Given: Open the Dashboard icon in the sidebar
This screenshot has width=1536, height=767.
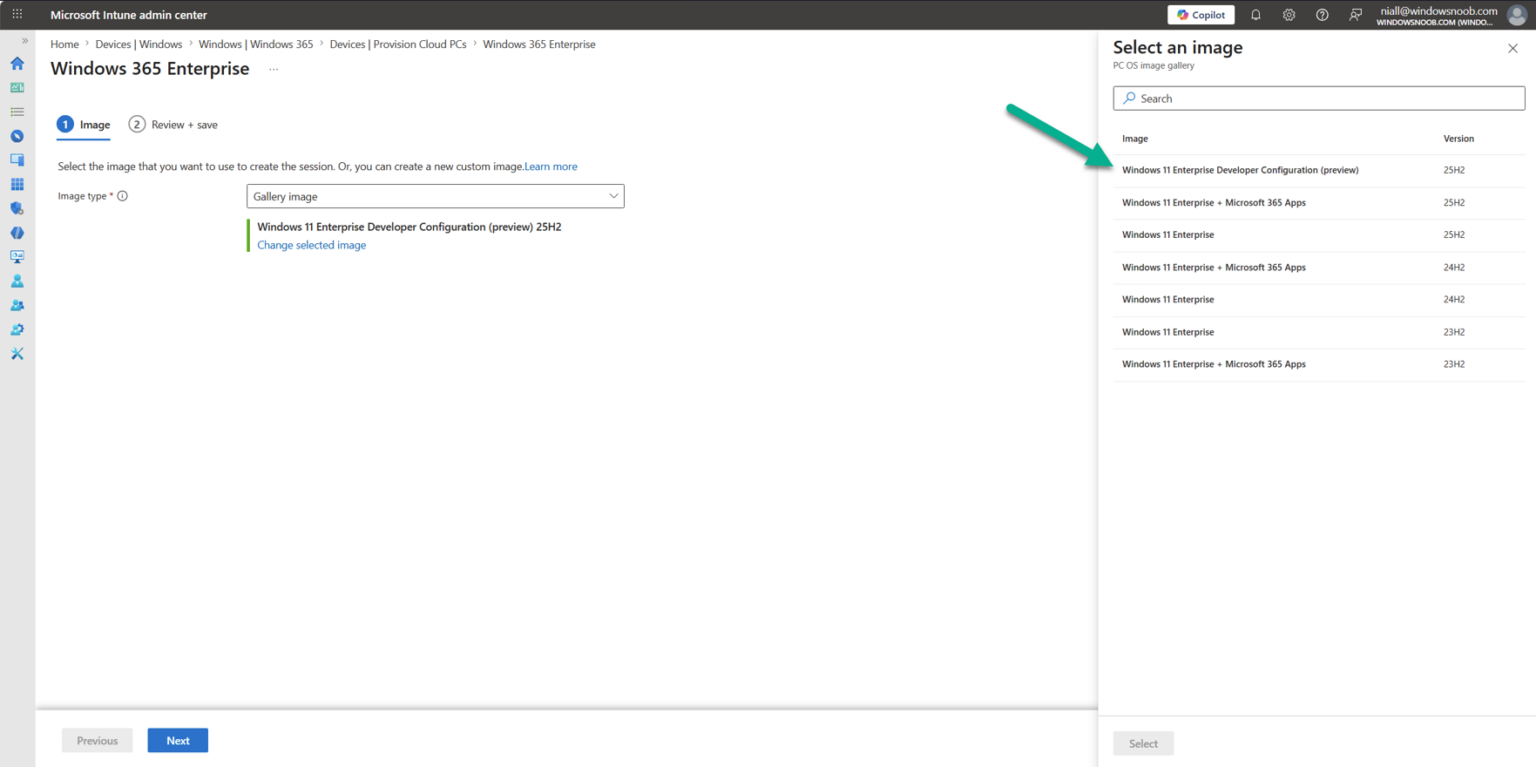Looking at the screenshot, I should [x=17, y=88].
